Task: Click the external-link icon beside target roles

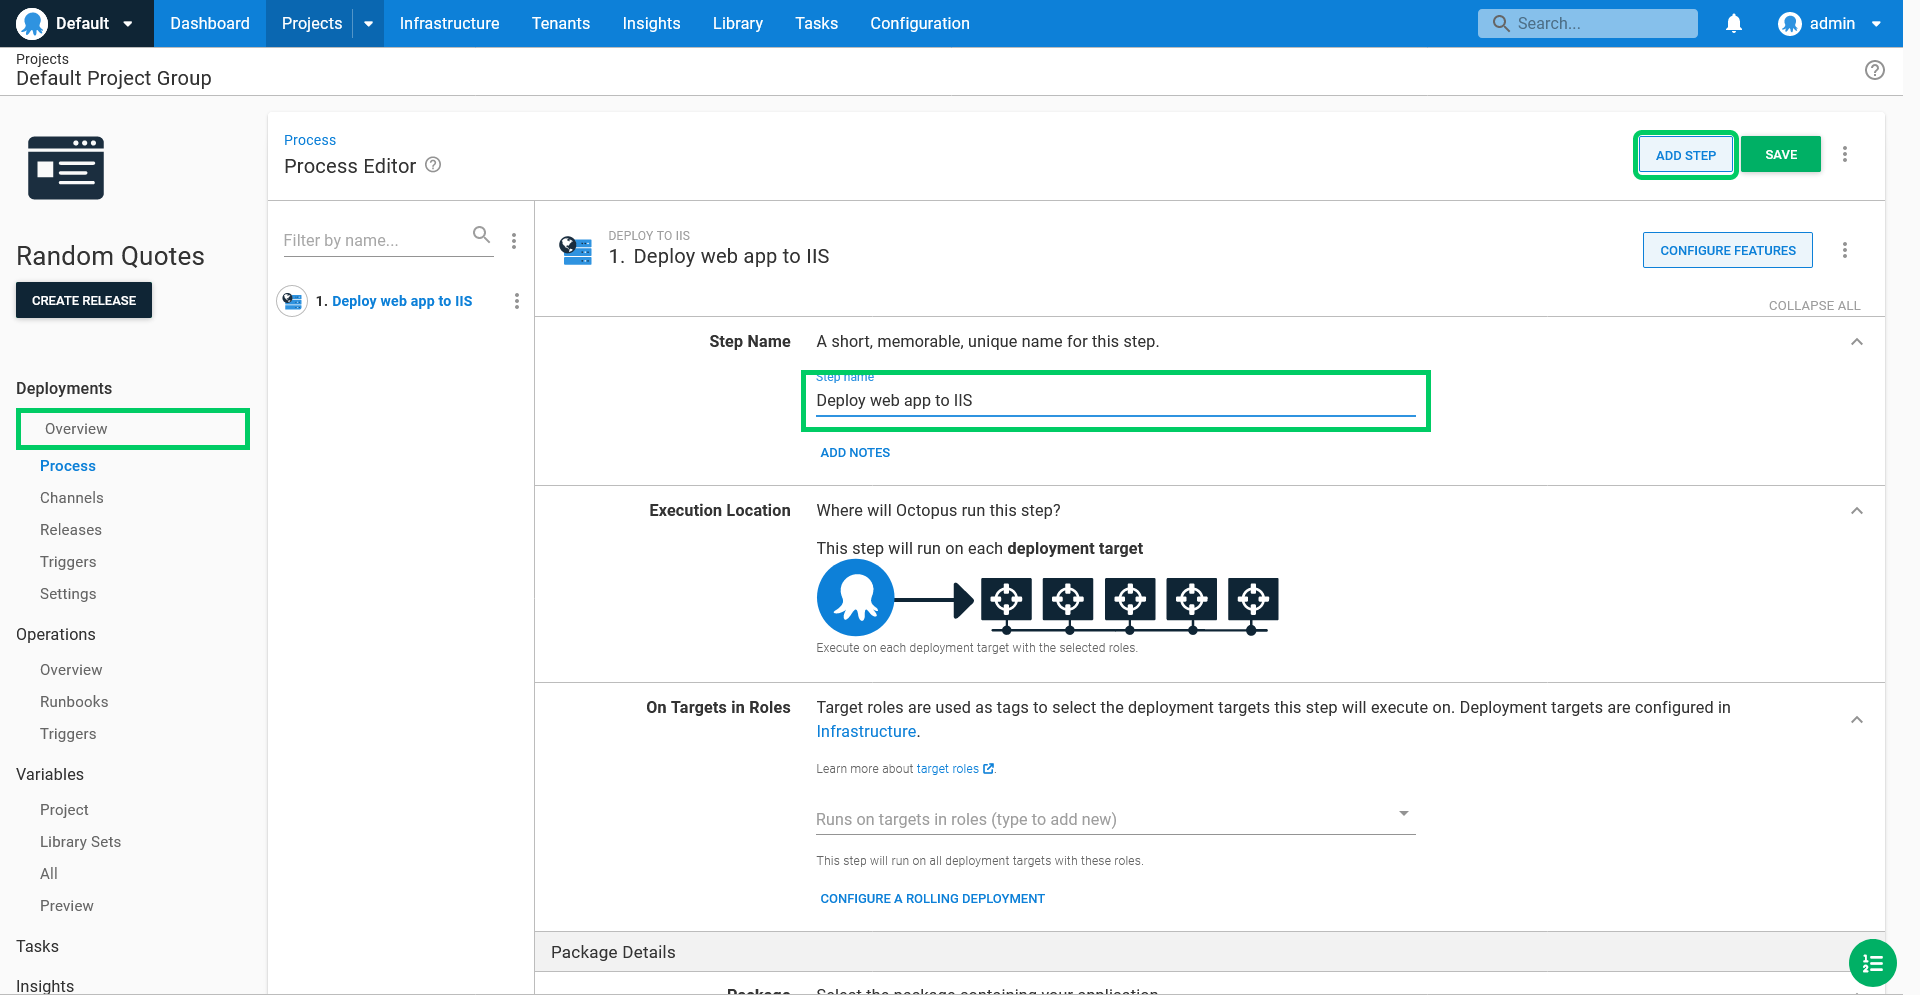Action: point(988,769)
